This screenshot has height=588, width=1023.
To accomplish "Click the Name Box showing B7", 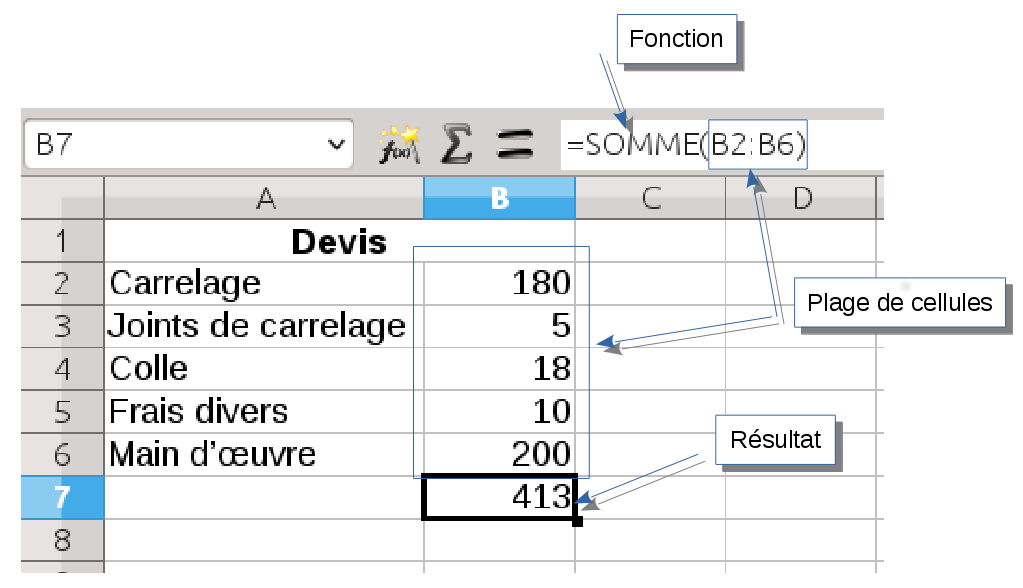I will pos(170,146).
